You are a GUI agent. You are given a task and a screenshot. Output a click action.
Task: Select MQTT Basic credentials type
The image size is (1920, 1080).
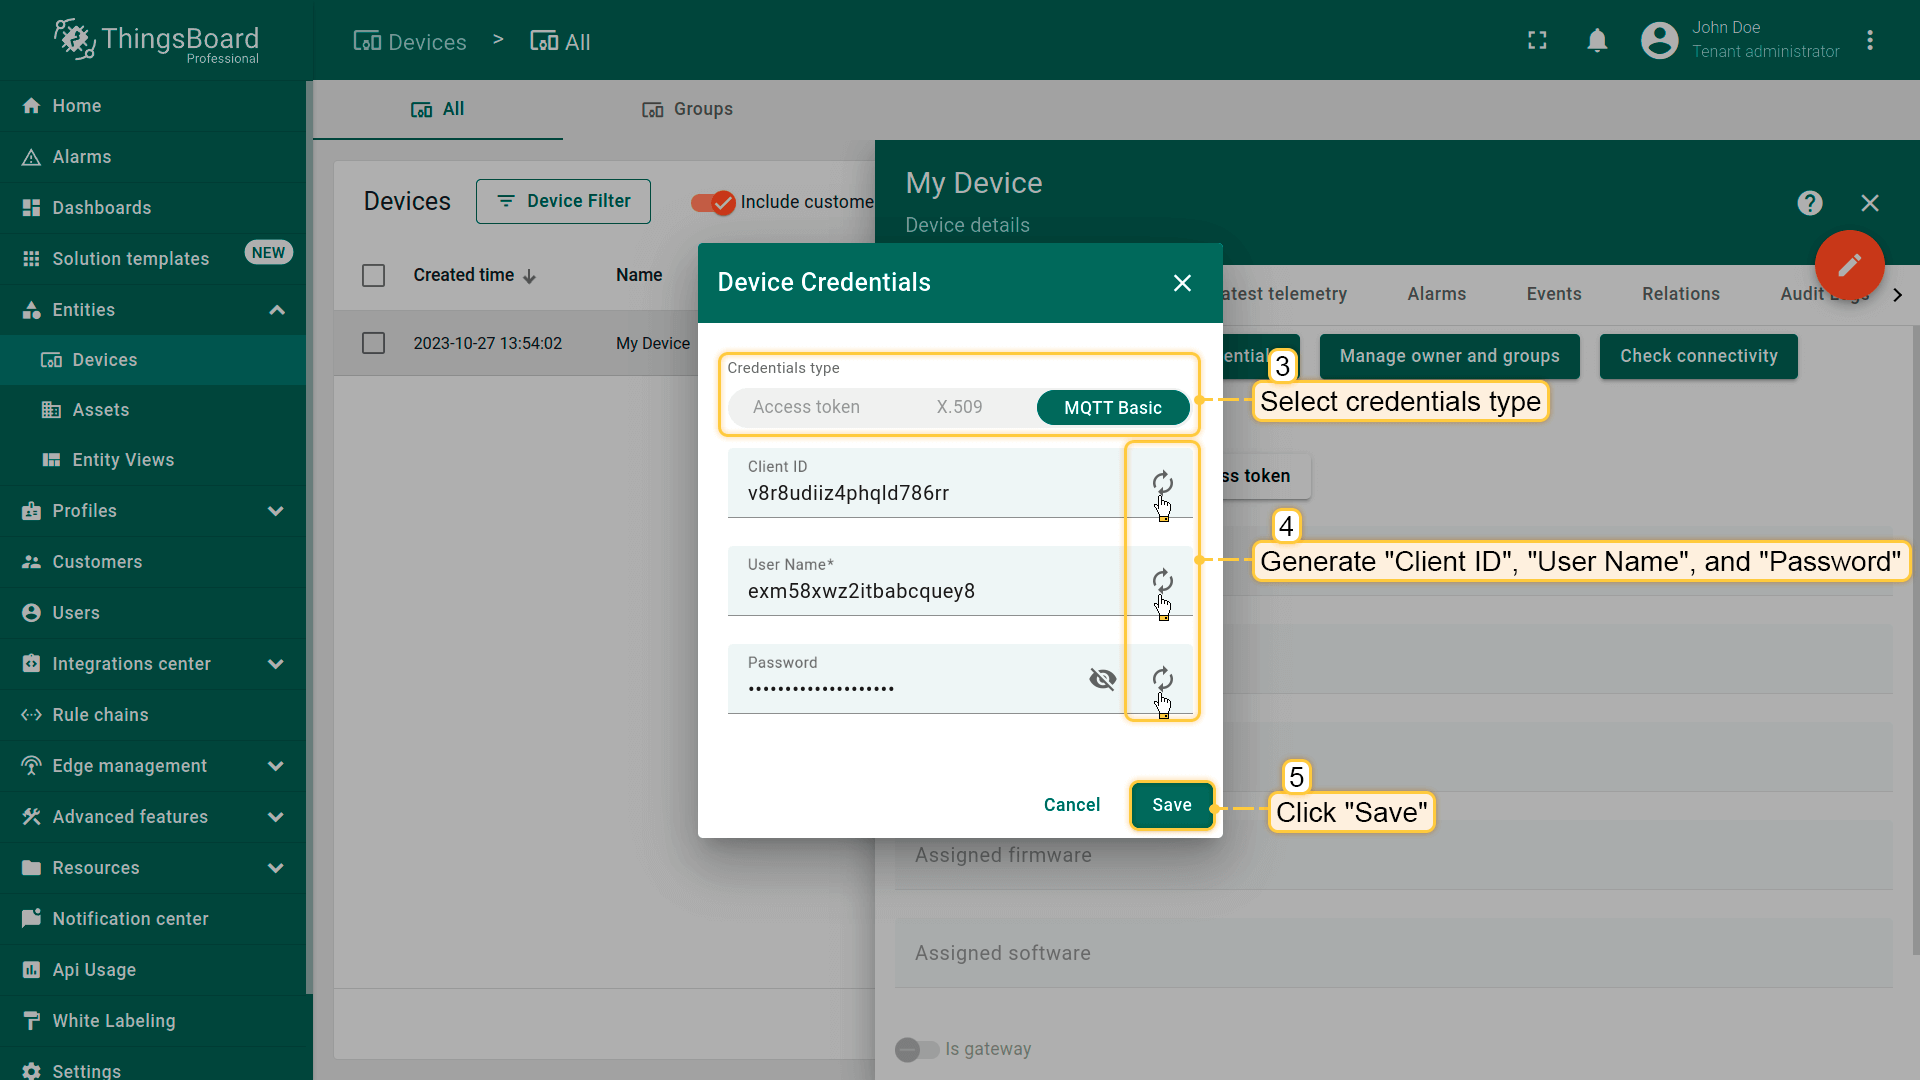(x=1112, y=407)
